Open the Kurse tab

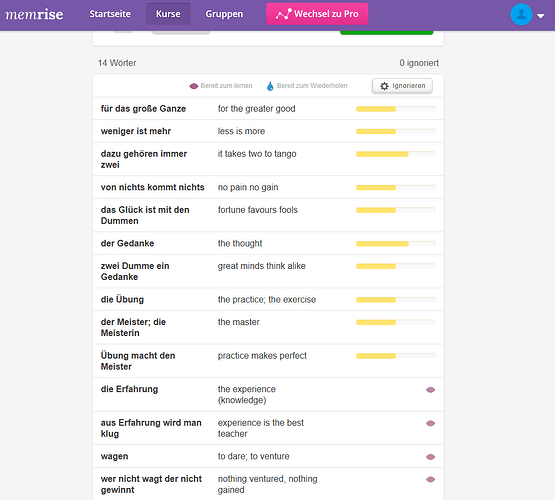(168, 14)
